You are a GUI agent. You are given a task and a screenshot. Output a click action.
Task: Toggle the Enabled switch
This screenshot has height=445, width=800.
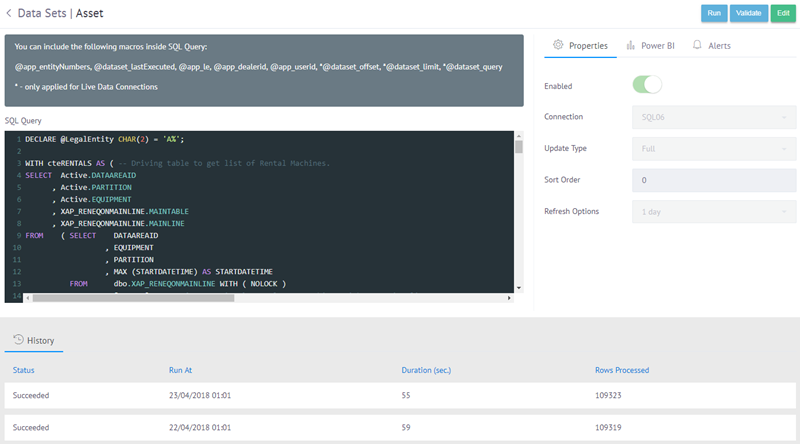pyautogui.click(x=647, y=86)
